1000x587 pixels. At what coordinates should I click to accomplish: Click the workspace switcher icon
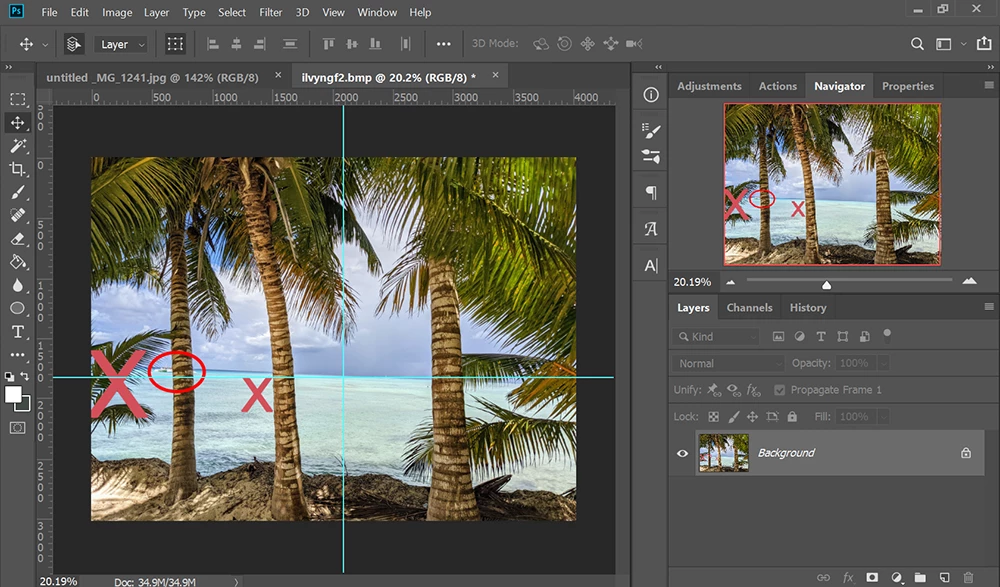[943, 44]
